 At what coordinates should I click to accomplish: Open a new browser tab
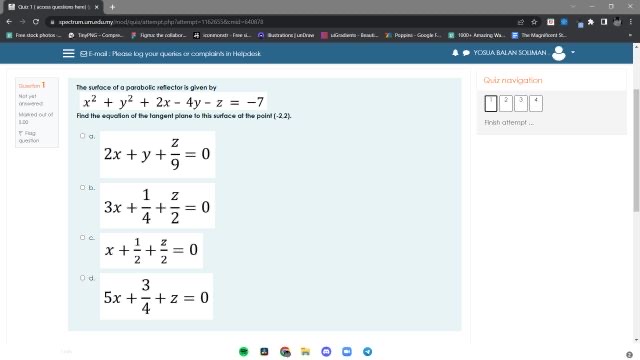[x=112, y=7]
